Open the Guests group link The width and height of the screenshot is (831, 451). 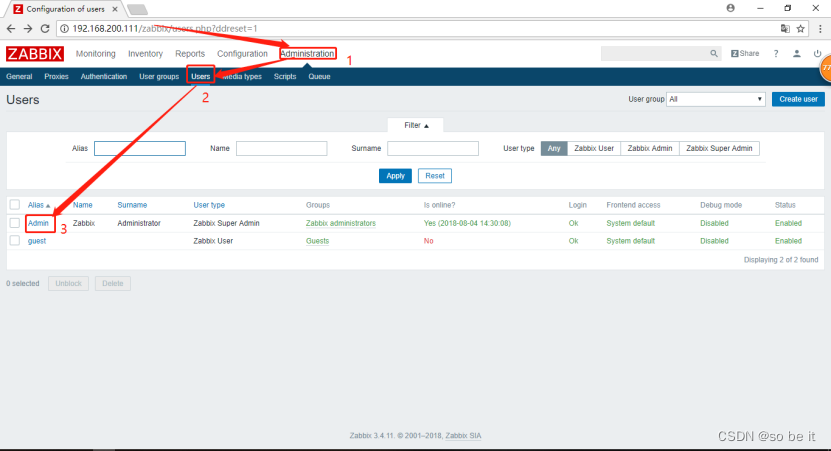click(x=317, y=241)
